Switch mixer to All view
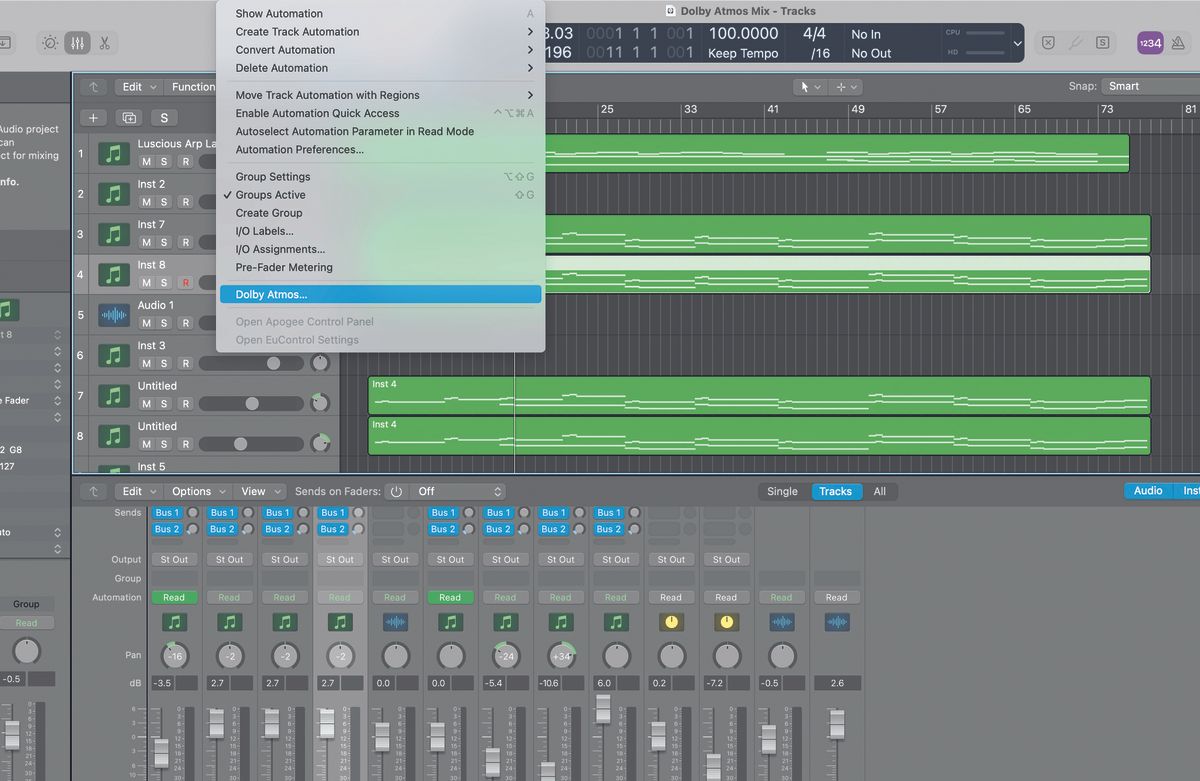Image resolution: width=1200 pixels, height=781 pixels. point(880,491)
